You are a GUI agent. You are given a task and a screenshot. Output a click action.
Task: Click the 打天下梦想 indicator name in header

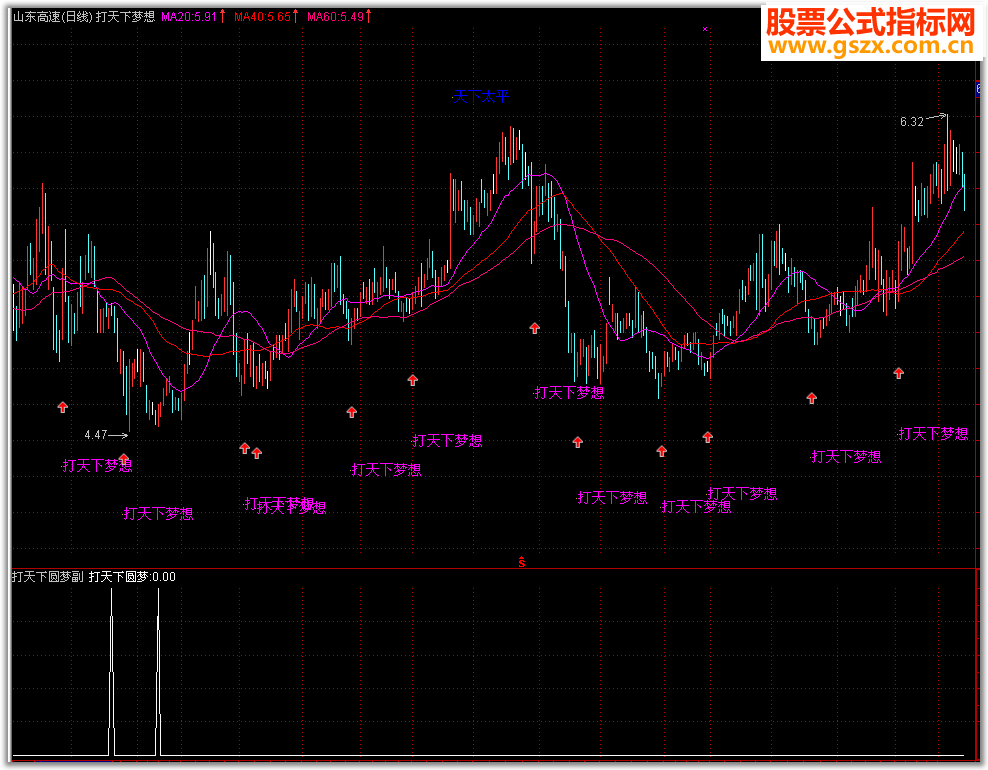125,17
